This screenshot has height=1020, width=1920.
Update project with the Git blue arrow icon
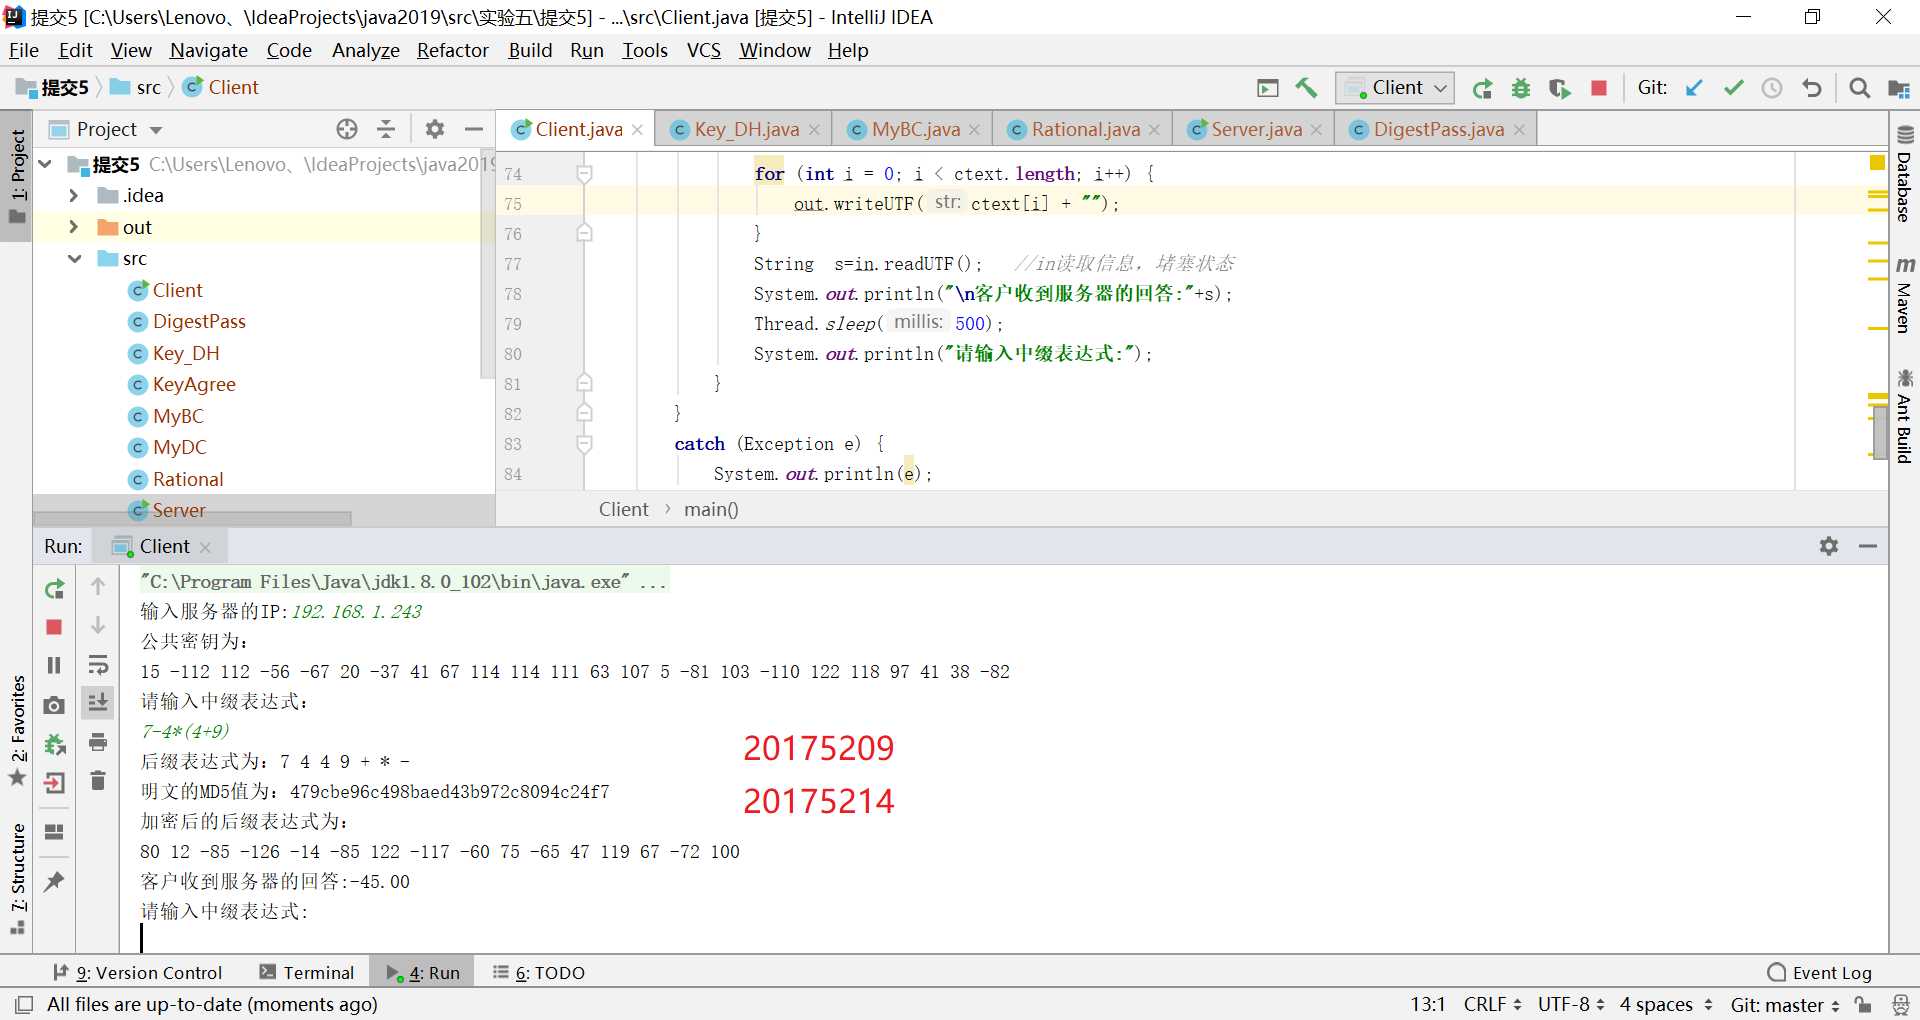pyautogui.click(x=1694, y=88)
